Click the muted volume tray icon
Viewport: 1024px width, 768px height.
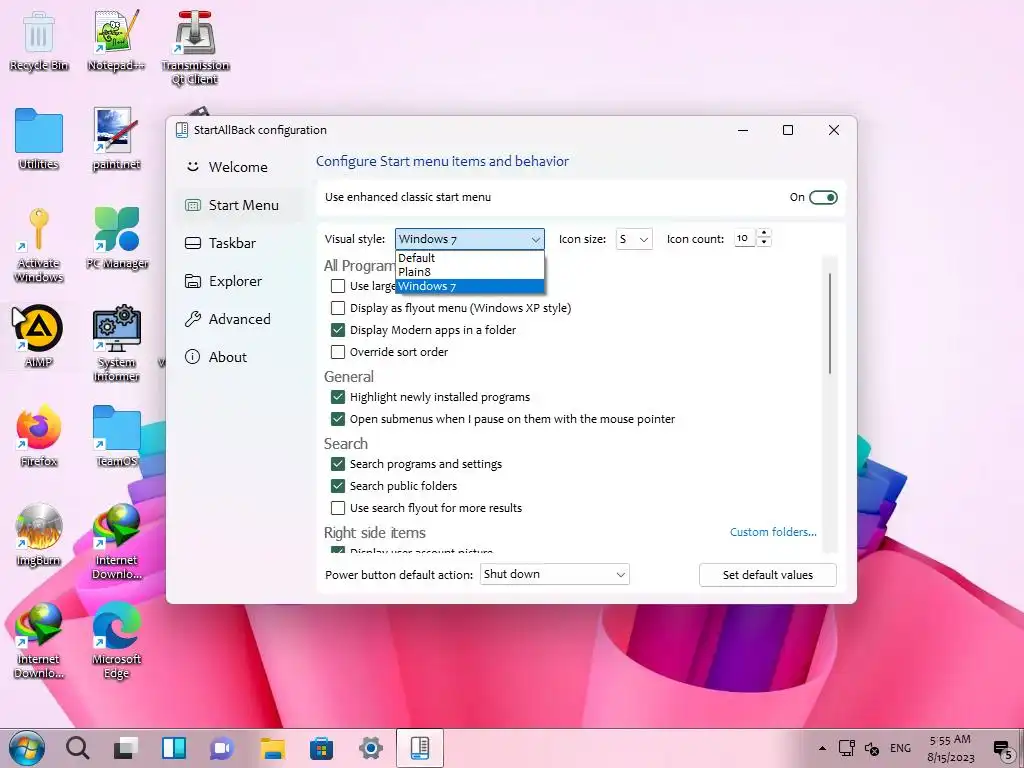[x=872, y=748]
